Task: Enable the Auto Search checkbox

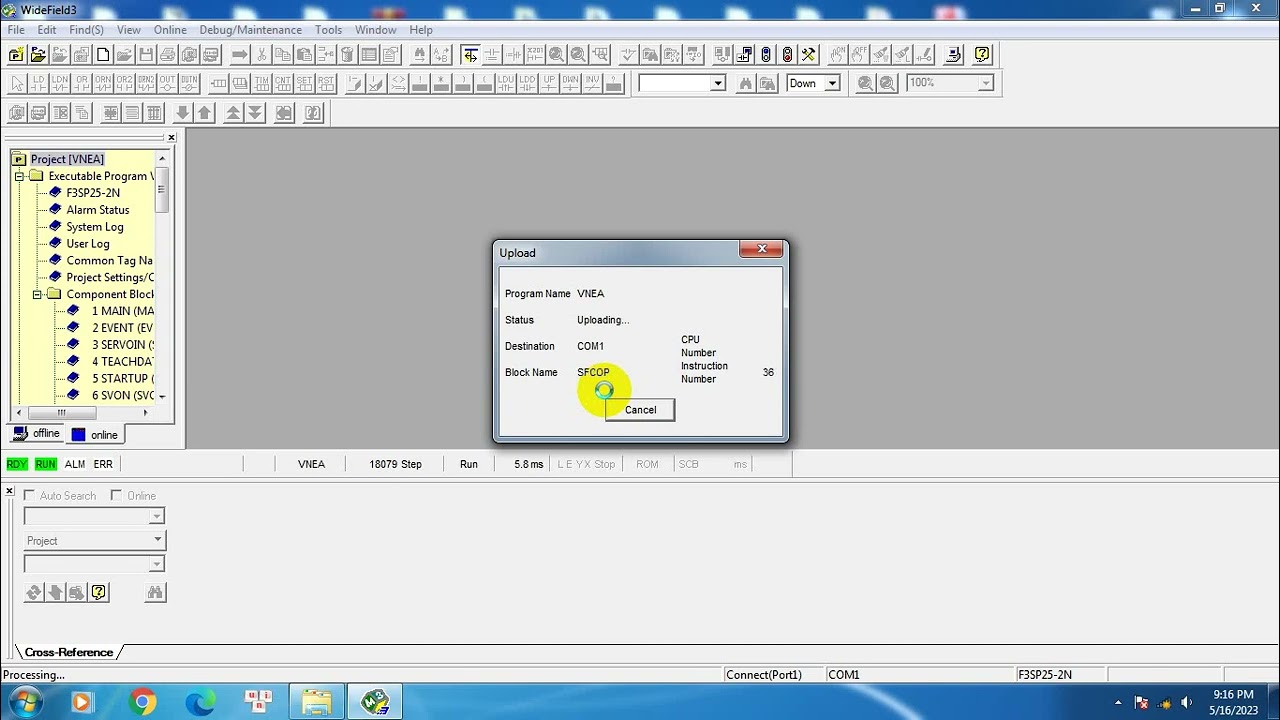Action: pos(30,496)
